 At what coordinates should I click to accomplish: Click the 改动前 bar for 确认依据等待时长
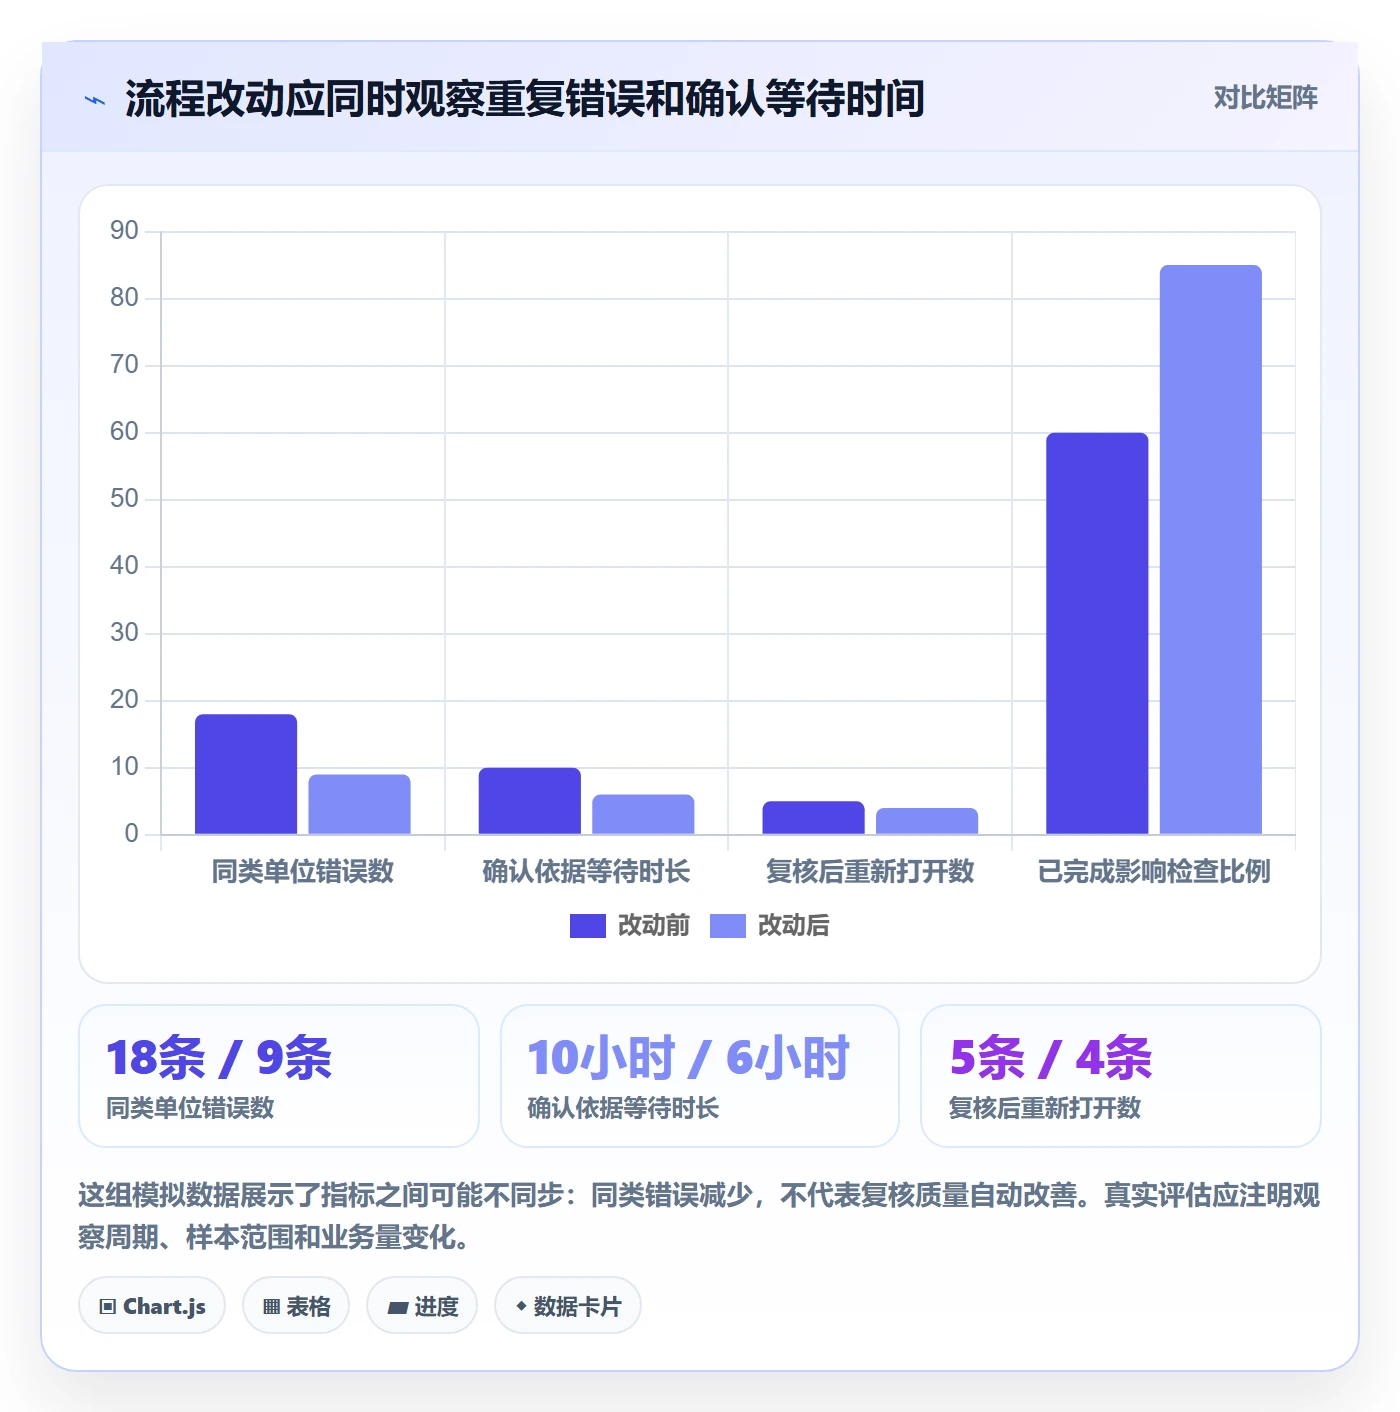coord(529,801)
